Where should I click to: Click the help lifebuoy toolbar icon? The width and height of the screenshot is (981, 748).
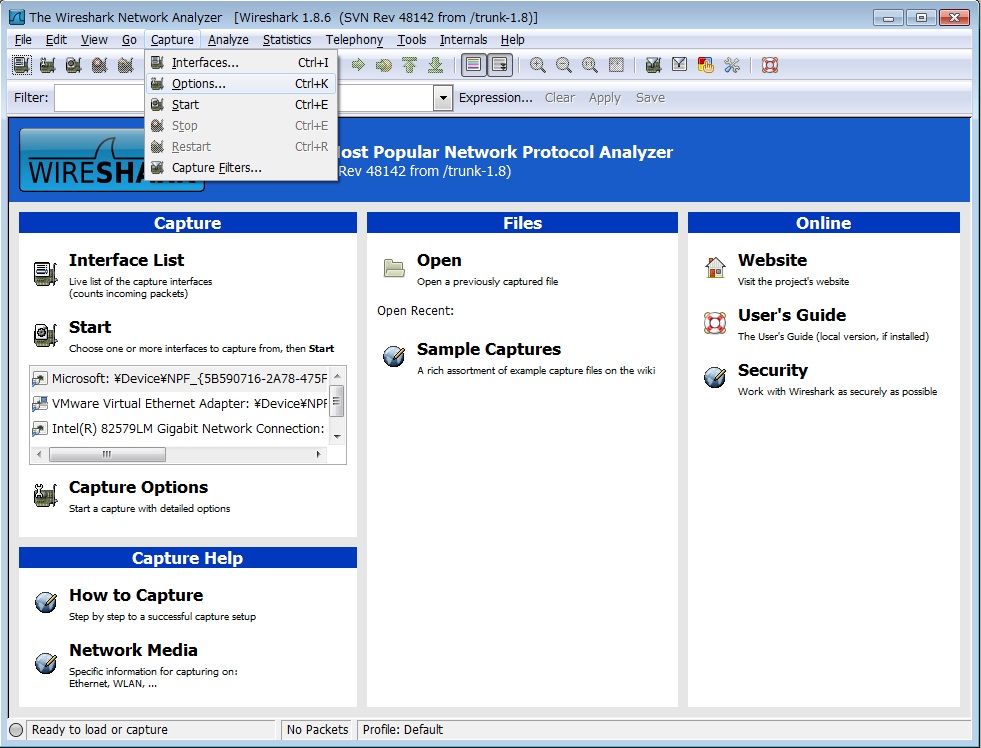[x=770, y=64]
